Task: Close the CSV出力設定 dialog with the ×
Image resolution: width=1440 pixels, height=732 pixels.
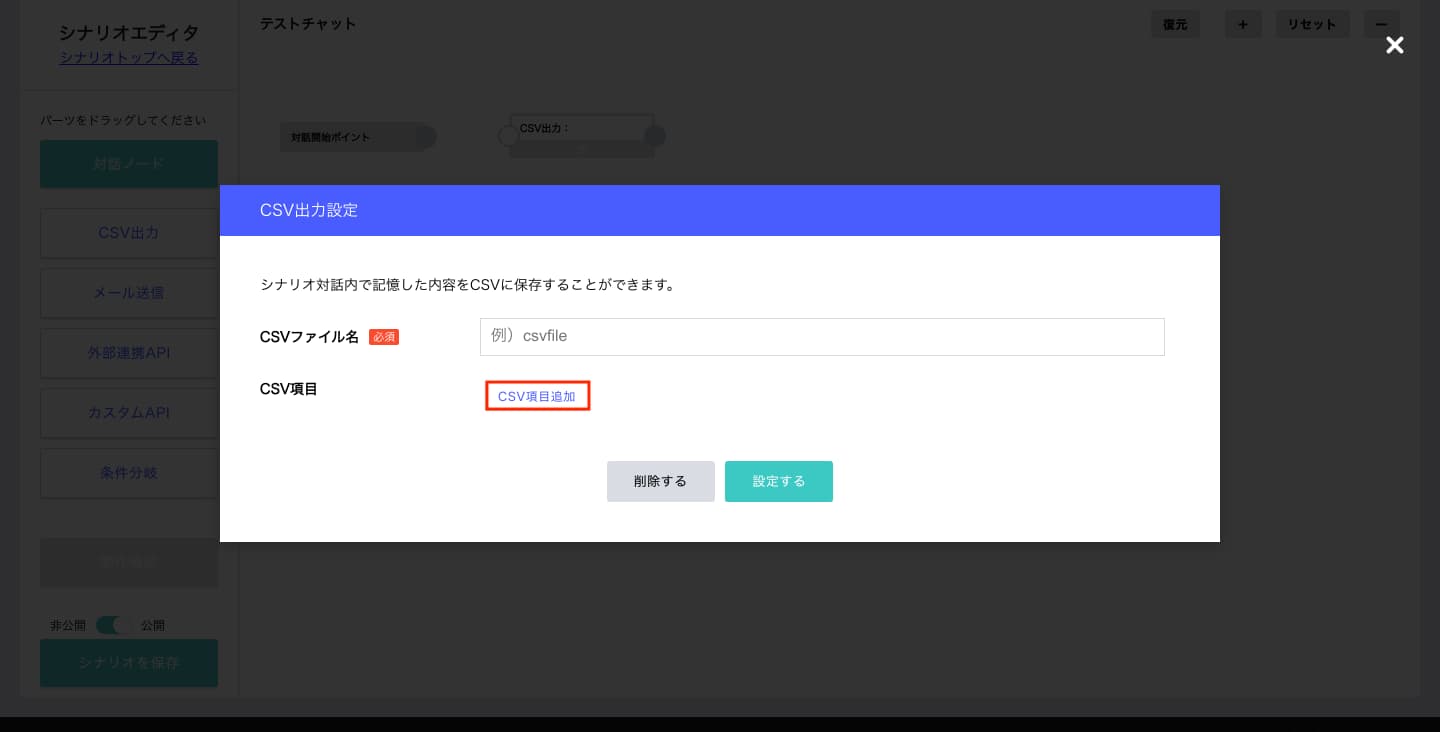Action: [1394, 45]
